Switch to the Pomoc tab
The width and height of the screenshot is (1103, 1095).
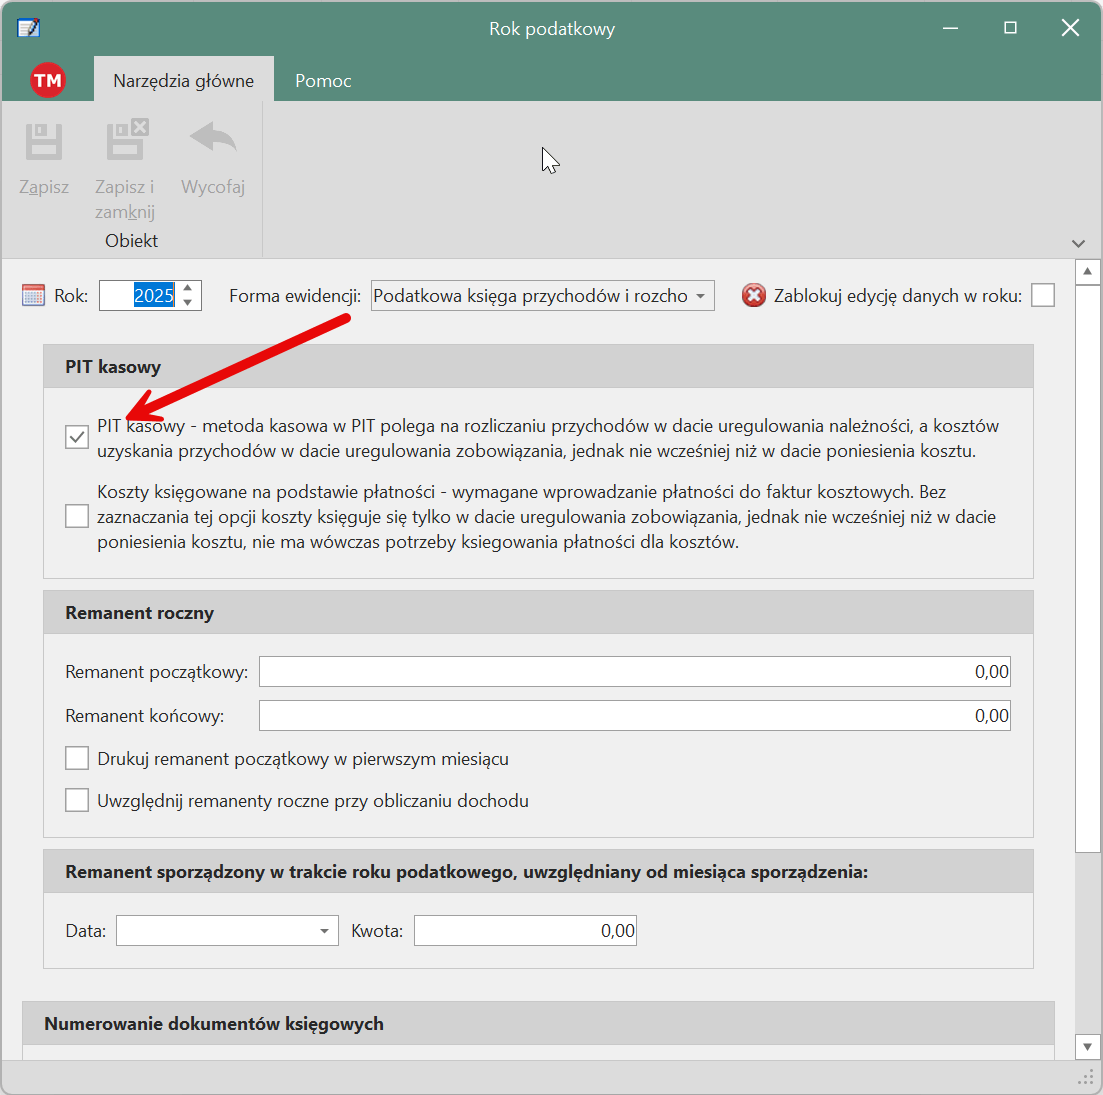[x=323, y=81]
